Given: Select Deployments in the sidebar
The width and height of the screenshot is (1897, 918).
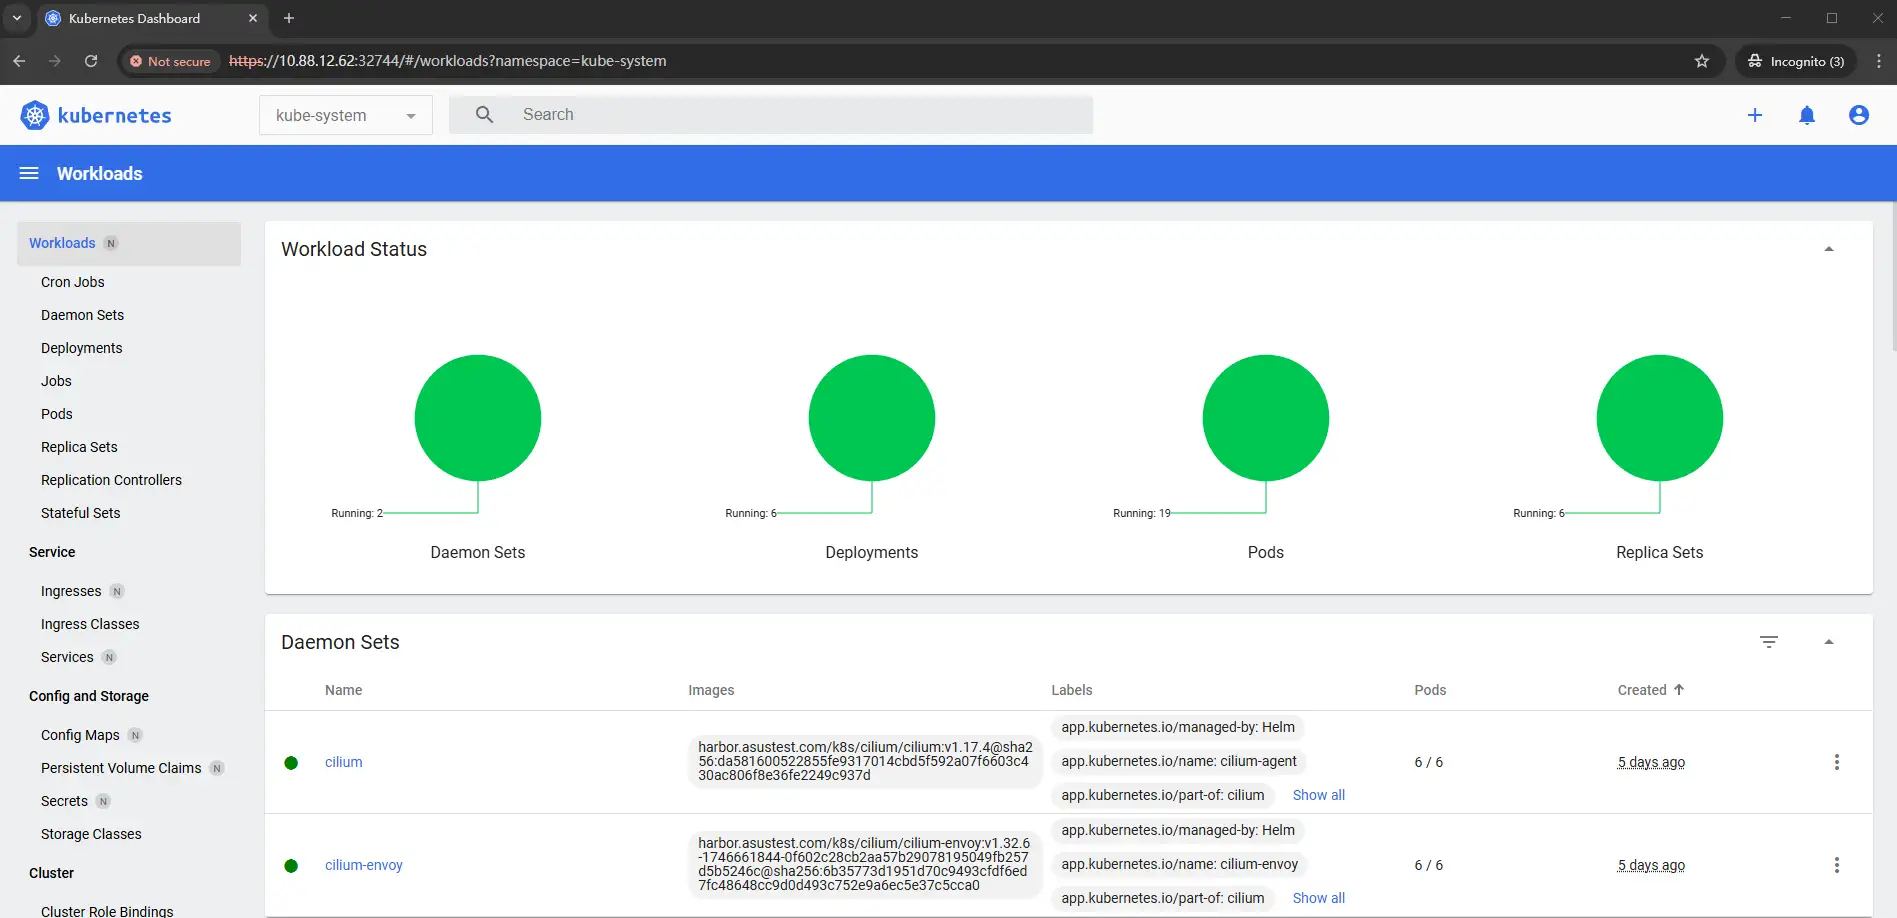Looking at the screenshot, I should click(81, 348).
